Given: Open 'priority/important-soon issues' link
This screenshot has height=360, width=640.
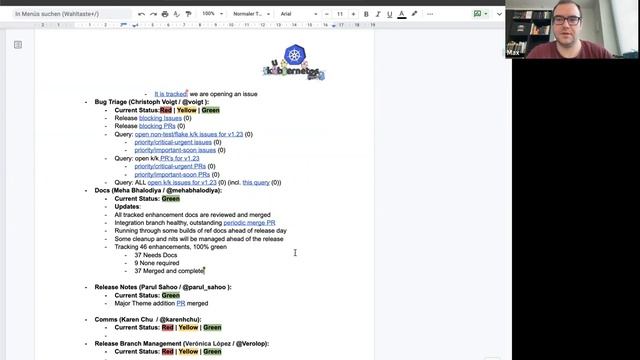Looking at the screenshot, I should (x=175, y=150).
